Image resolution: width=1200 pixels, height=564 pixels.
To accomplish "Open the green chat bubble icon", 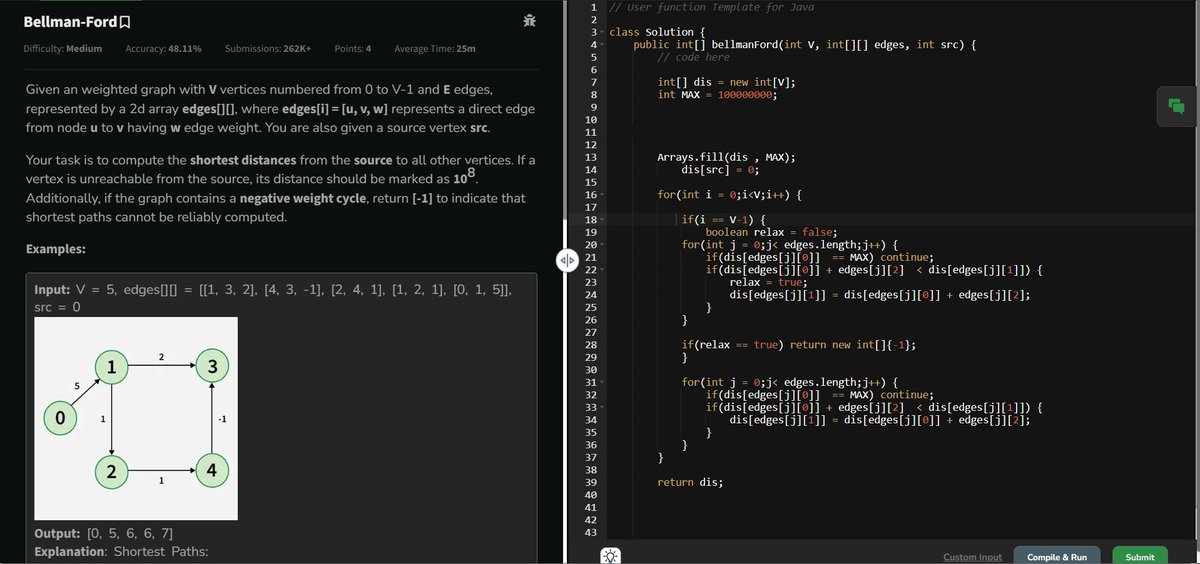I will [x=1176, y=106].
